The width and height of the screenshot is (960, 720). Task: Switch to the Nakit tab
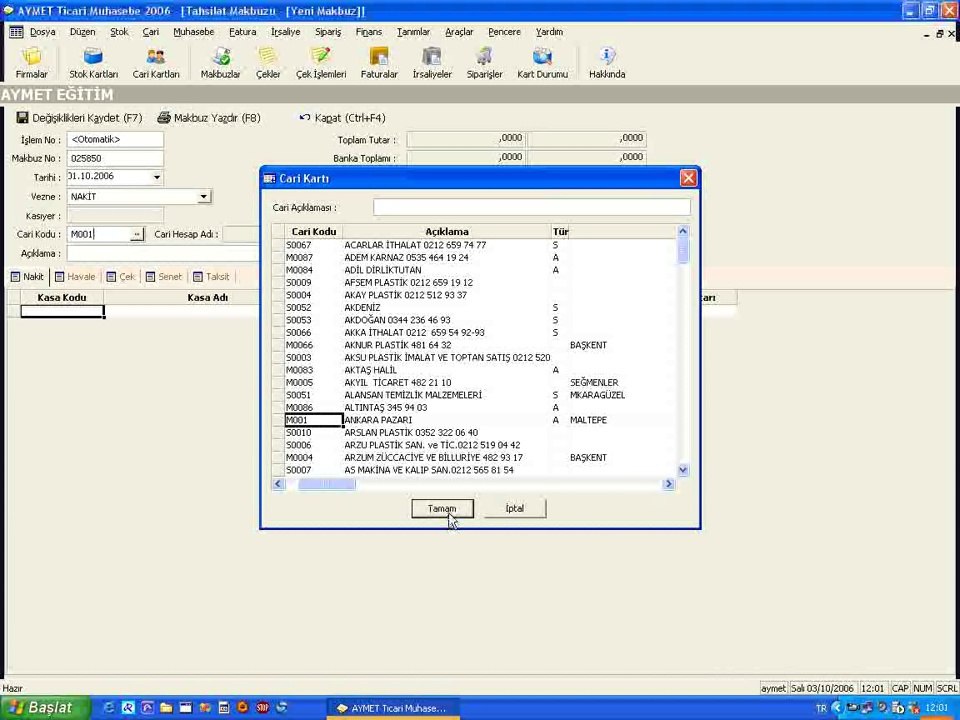pyautogui.click(x=27, y=277)
